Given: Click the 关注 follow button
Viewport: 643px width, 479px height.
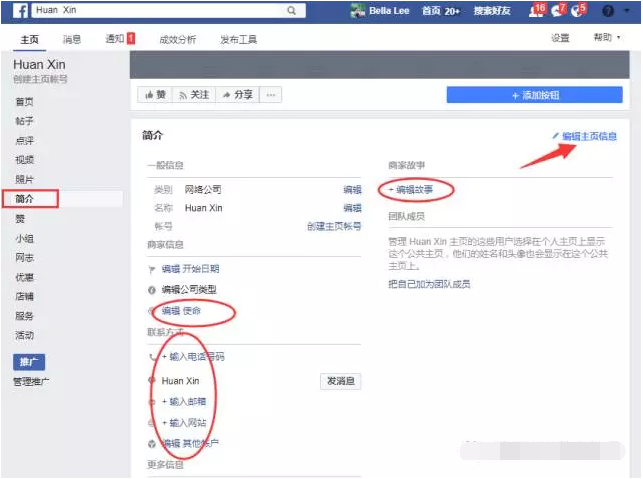Looking at the screenshot, I should point(194,95).
